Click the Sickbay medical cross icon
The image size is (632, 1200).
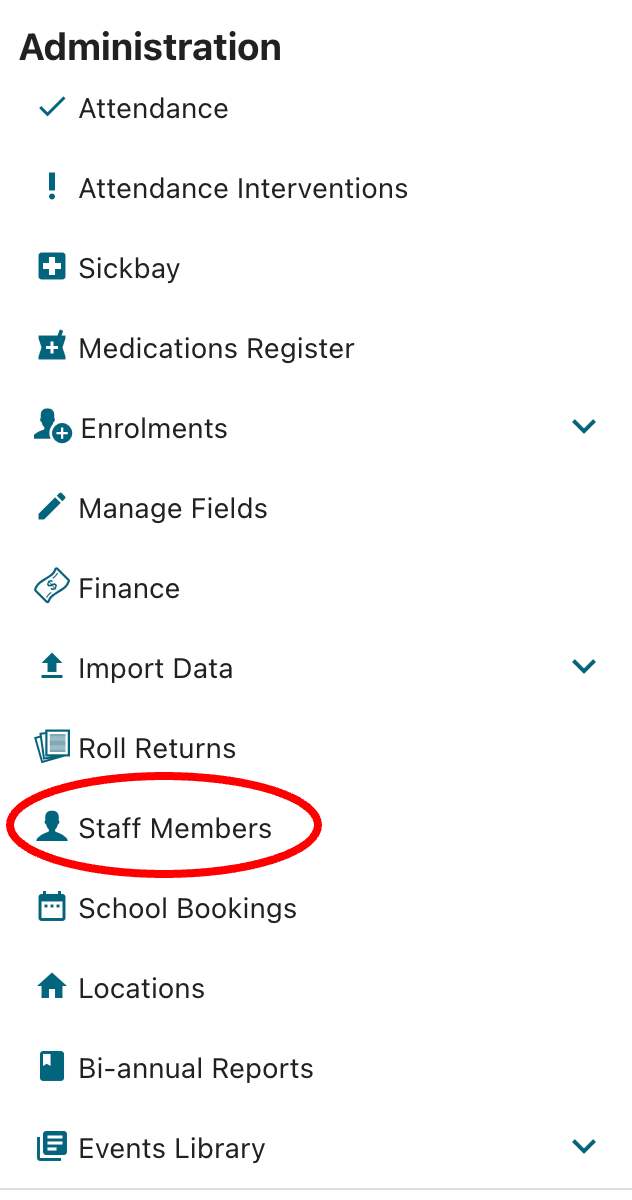point(51,267)
